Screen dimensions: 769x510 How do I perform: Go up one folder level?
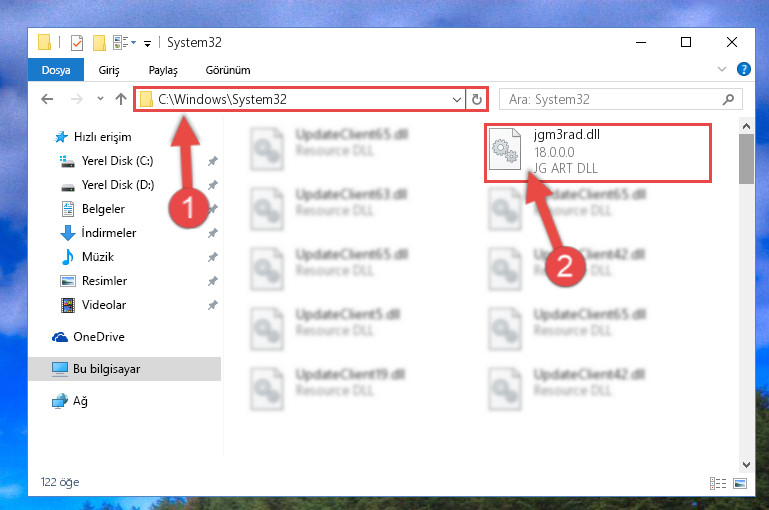click(121, 99)
